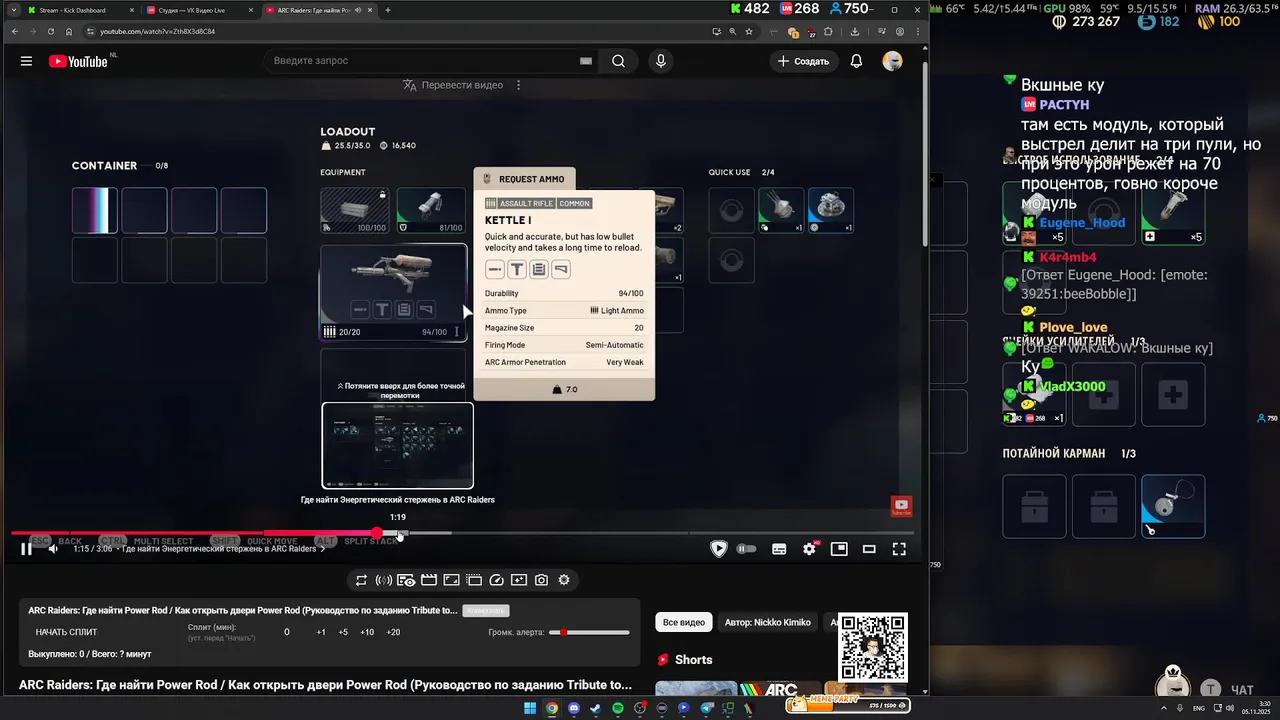The height and width of the screenshot is (720, 1280).
Task: Open Steam from the taskbar
Action: pos(596,708)
